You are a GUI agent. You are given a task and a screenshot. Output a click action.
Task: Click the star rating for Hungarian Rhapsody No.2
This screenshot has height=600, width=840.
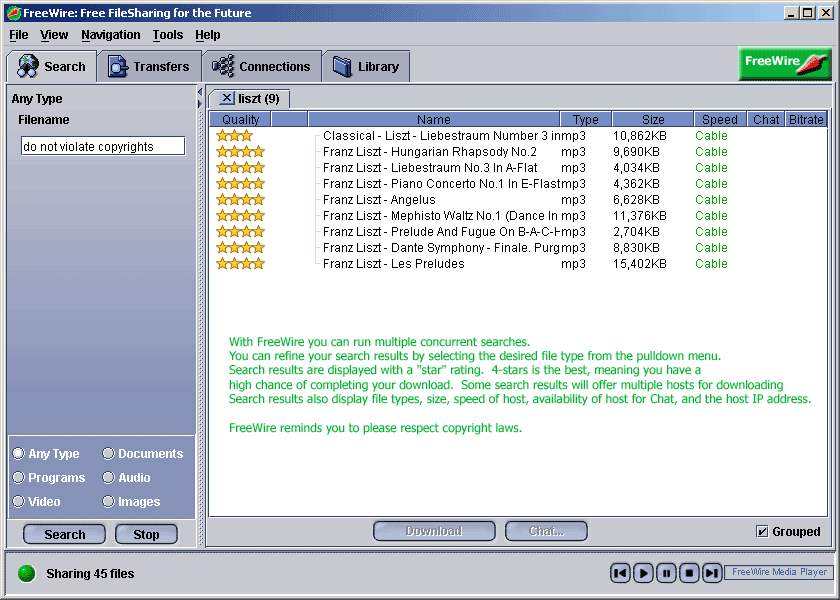[x=240, y=152]
